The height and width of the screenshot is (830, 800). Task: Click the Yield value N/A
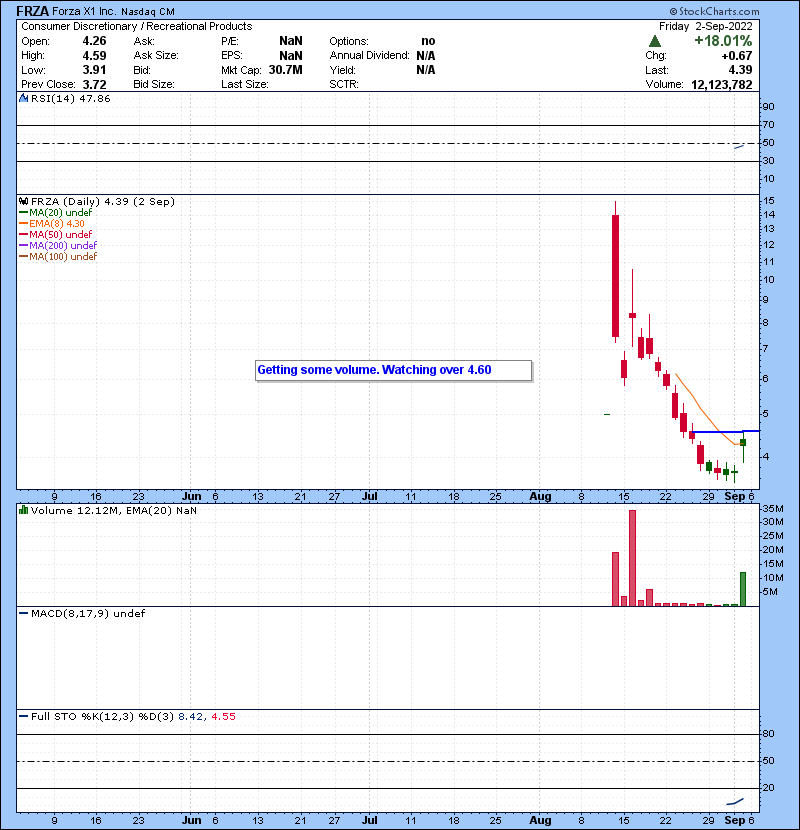pos(426,70)
